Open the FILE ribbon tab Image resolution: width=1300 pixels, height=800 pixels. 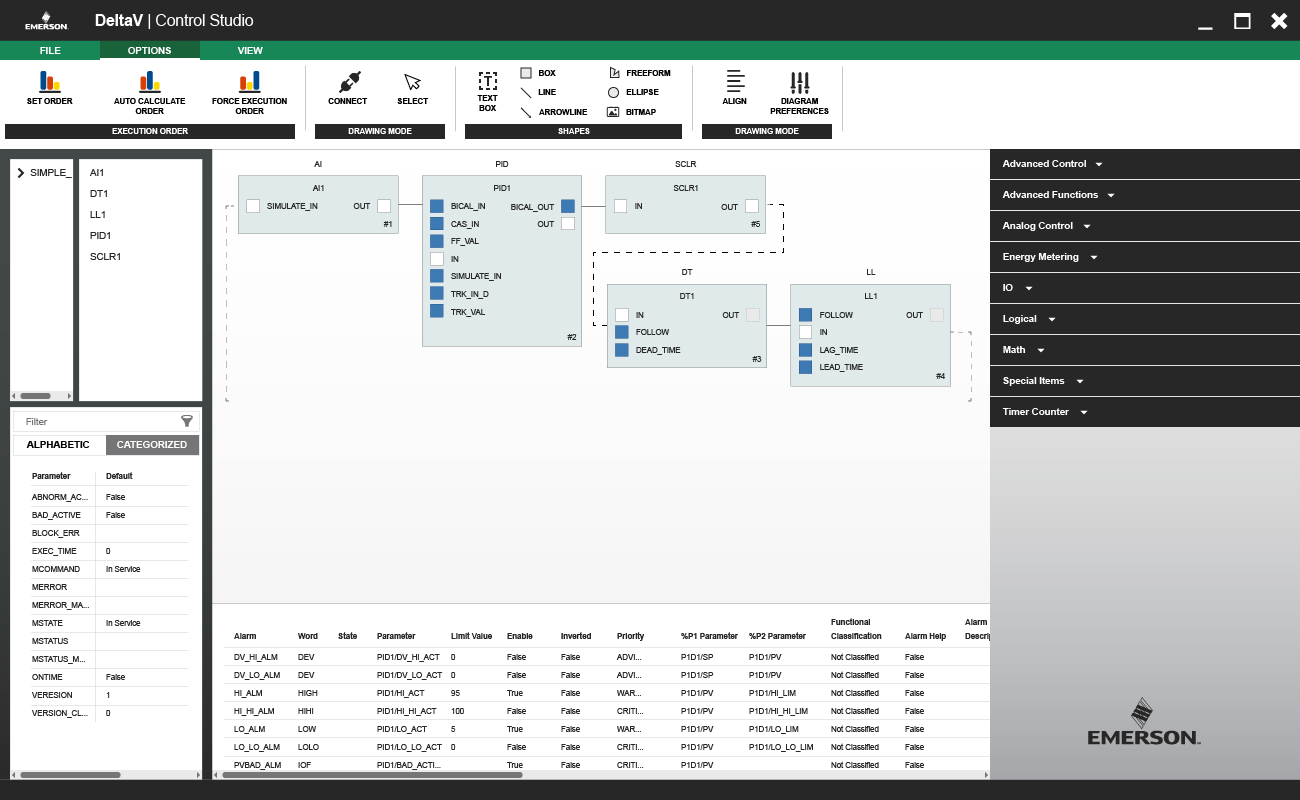pos(50,51)
